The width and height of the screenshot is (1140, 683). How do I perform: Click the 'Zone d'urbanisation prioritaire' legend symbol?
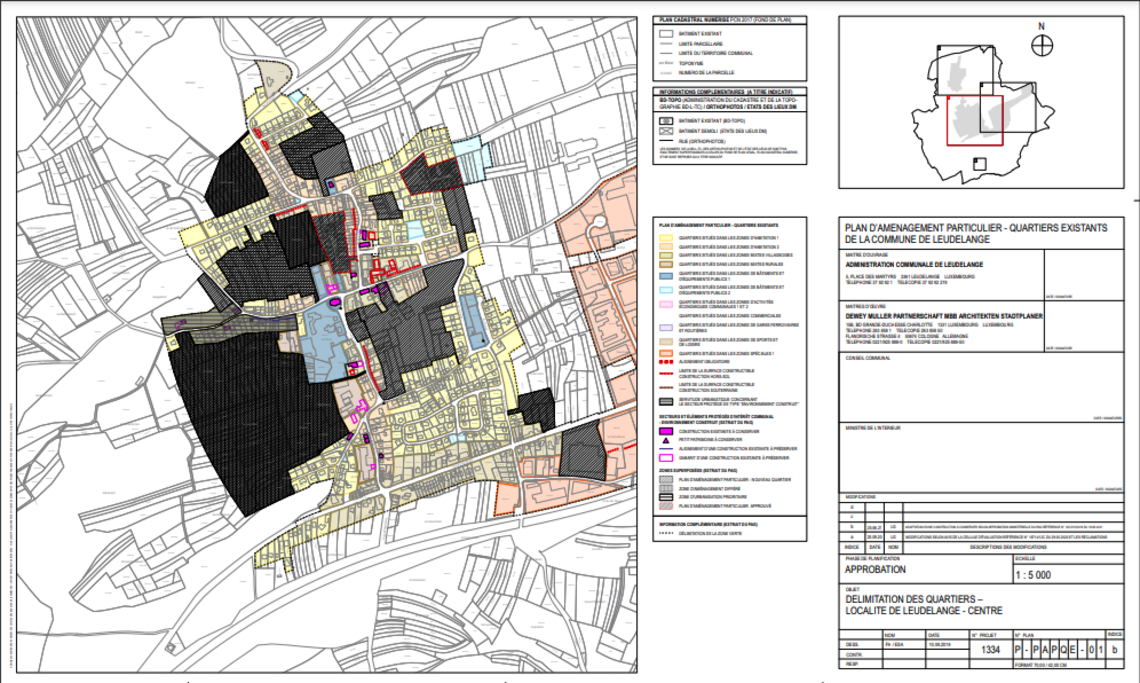665,497
